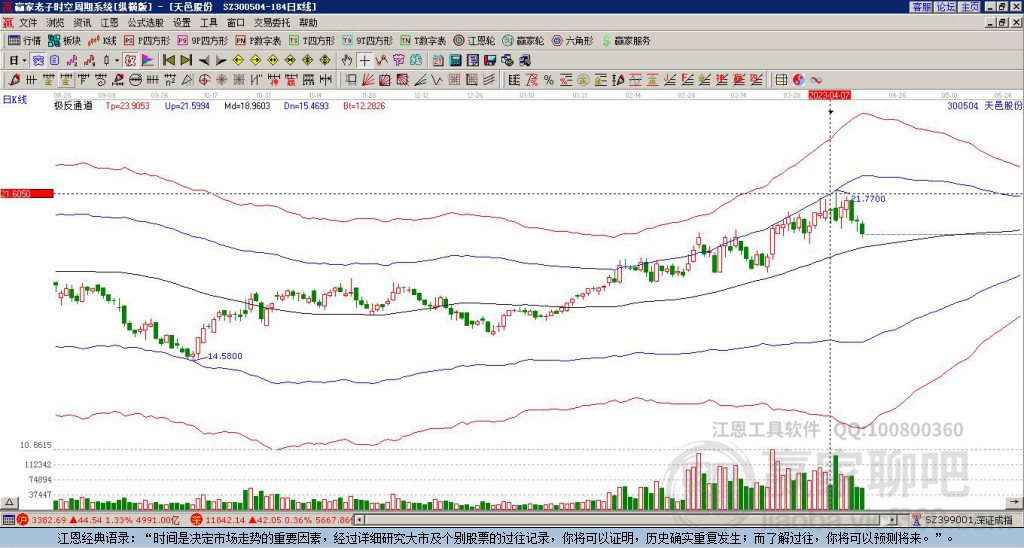Select the percent retracement tool
The width and height of the screenshot is (1024, 548).
[549, 80]
